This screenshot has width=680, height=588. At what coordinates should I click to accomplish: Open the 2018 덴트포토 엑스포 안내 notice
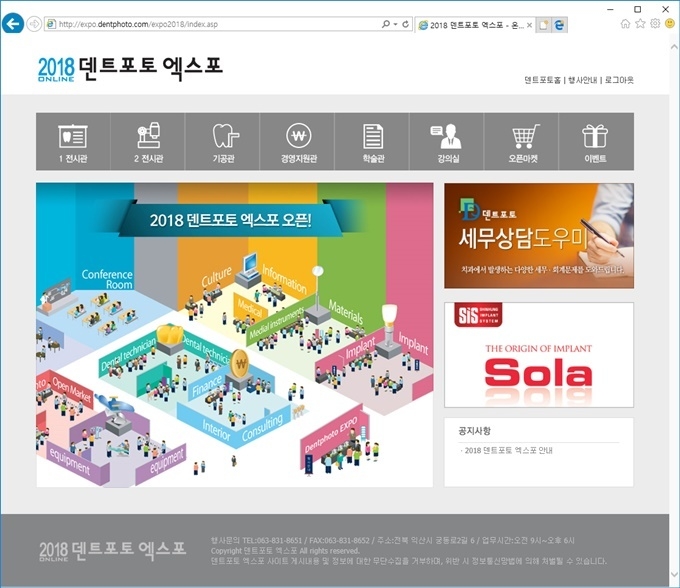coord(508,451)
